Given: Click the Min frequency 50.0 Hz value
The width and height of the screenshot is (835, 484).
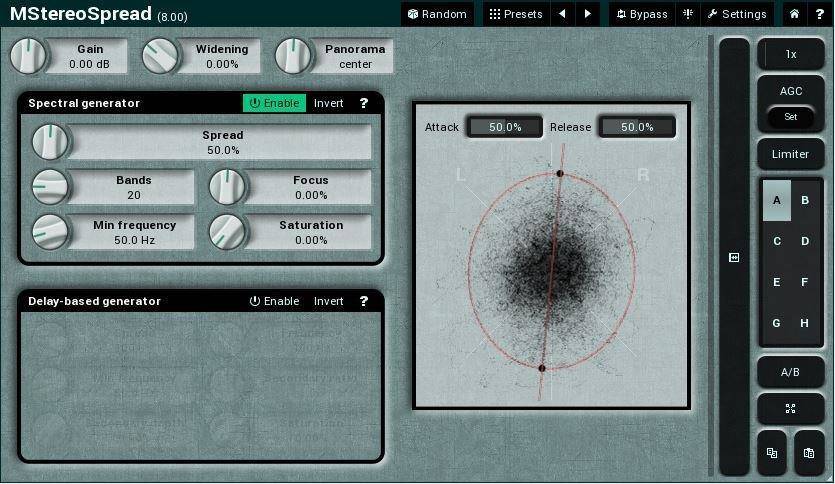Looking at the screenshot, I should coord(134,240).
